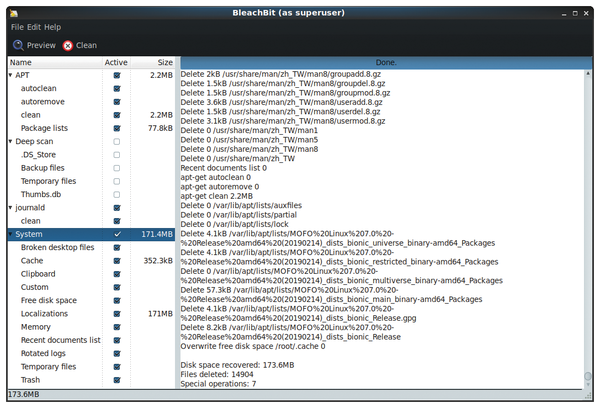The image size is (600, 408).
Task: Select the autoclean tree row
Action: coord(91,88)
